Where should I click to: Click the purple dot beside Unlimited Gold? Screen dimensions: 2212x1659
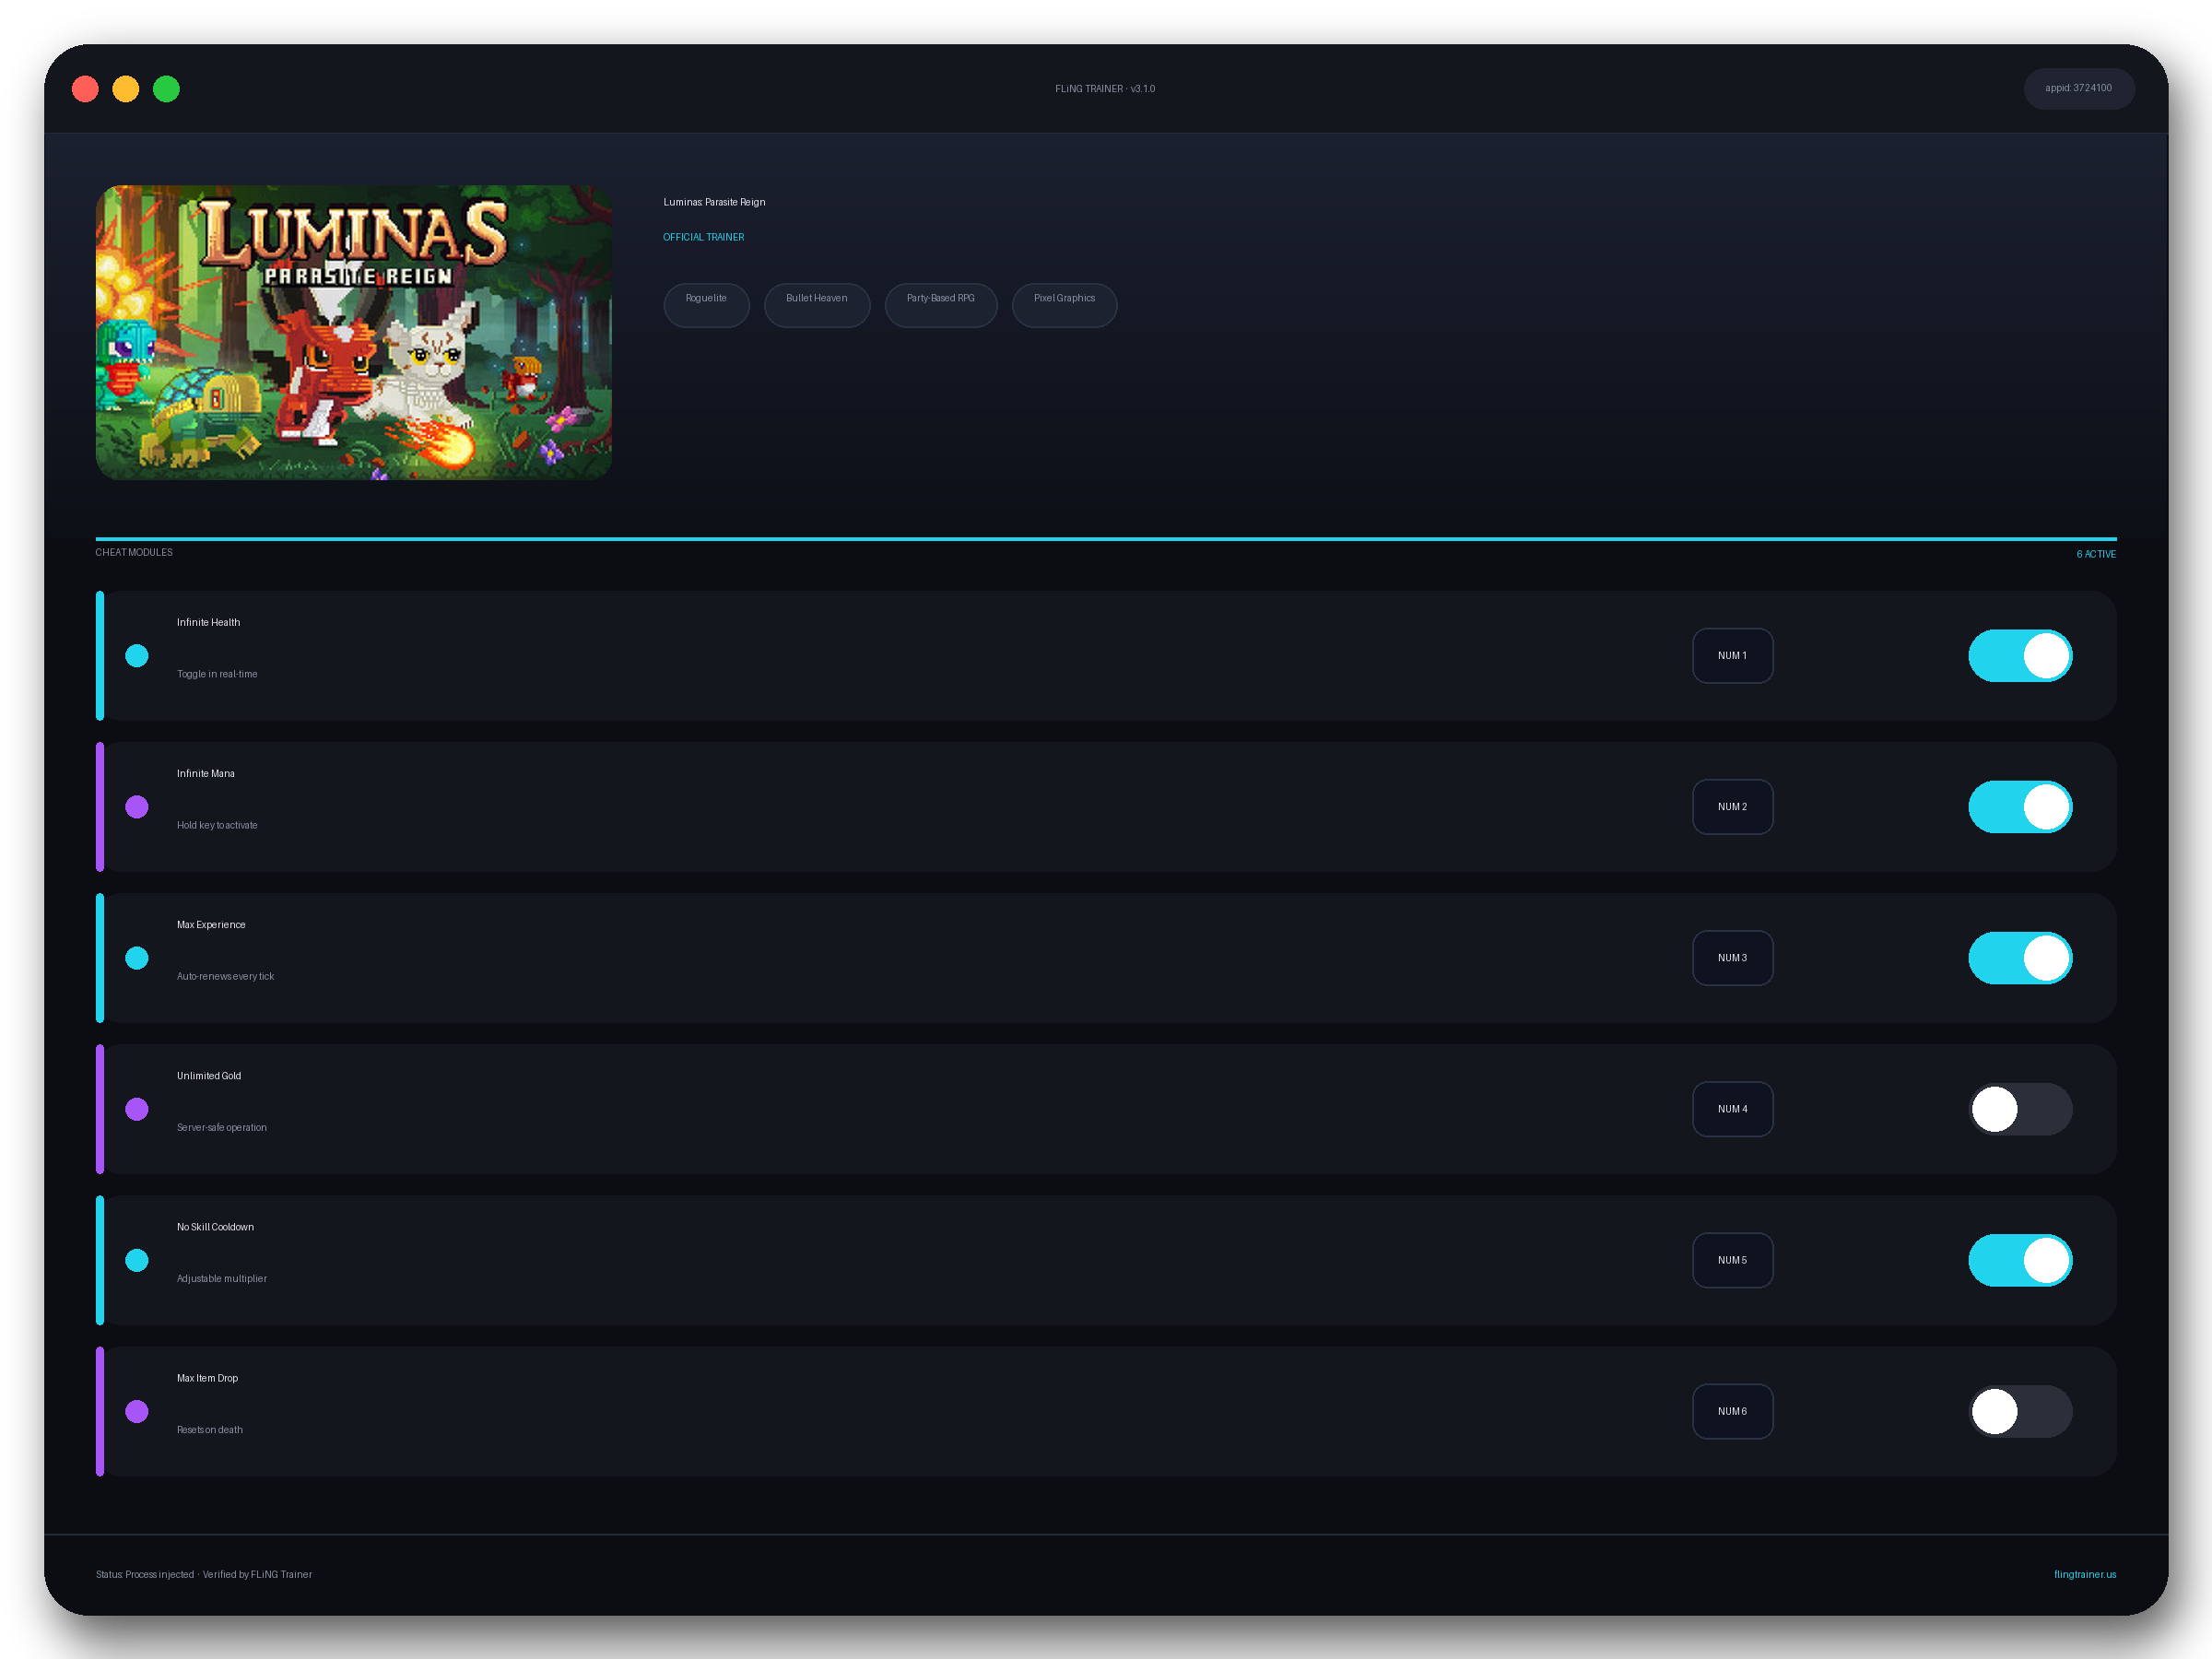[137, 1109]
